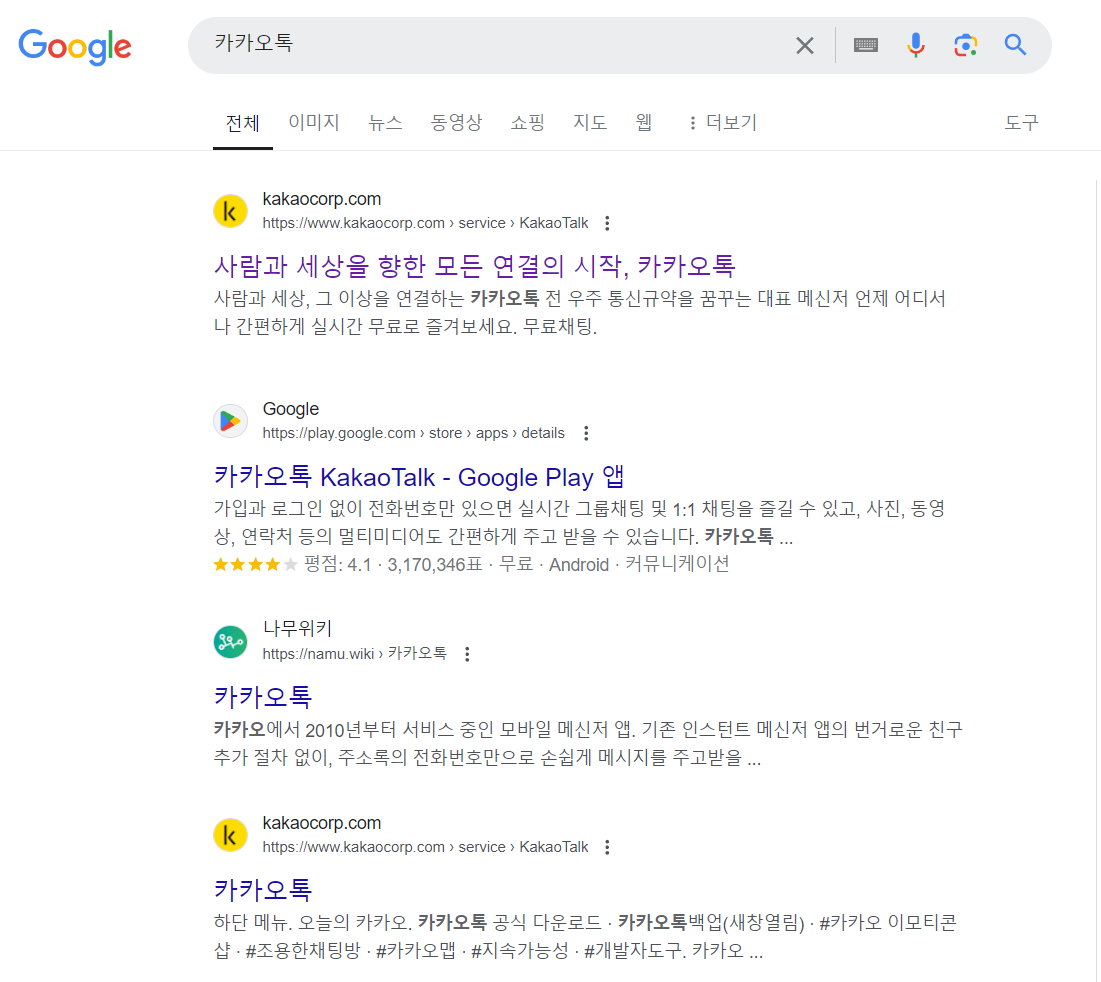
Task: Click the first kakaocorp URL breadcrumb
Action: (426, 223)
